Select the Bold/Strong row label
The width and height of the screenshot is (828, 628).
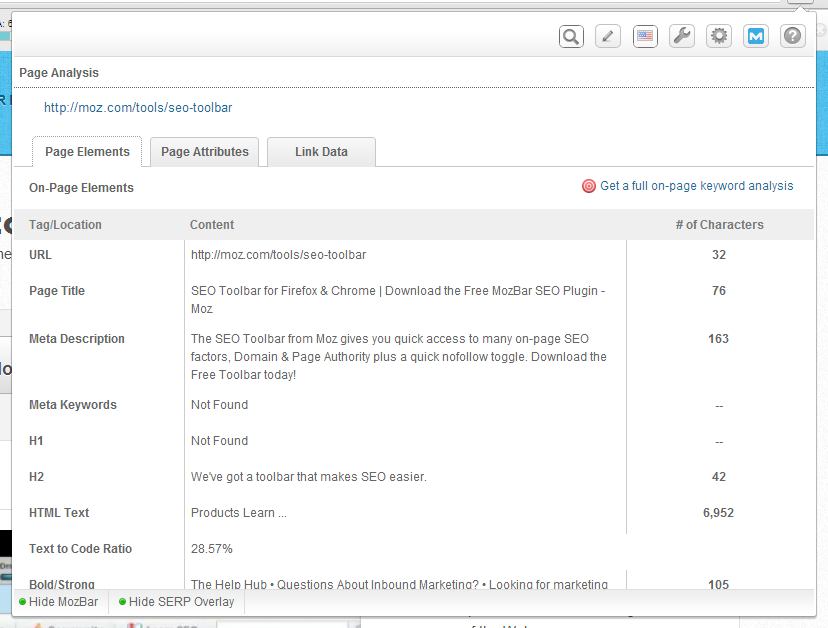(x=62, y=584)
